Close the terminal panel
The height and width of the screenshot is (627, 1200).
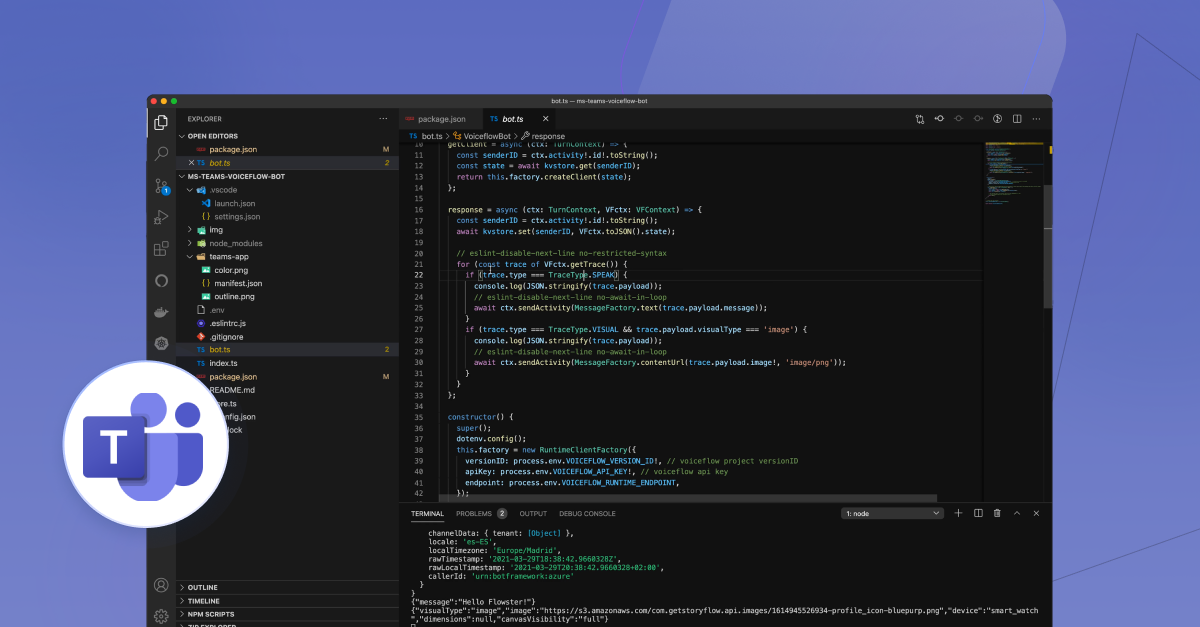click(x=1036, y=513)
